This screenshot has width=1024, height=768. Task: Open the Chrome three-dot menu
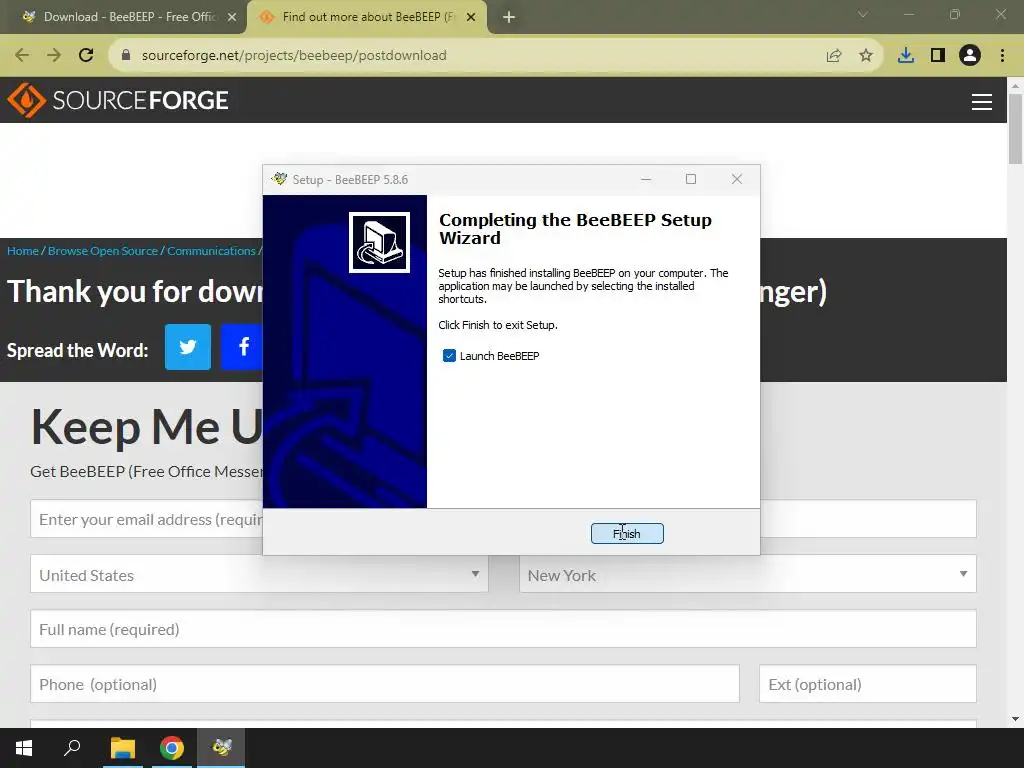pyautogui.click(x=1002, y=56)
